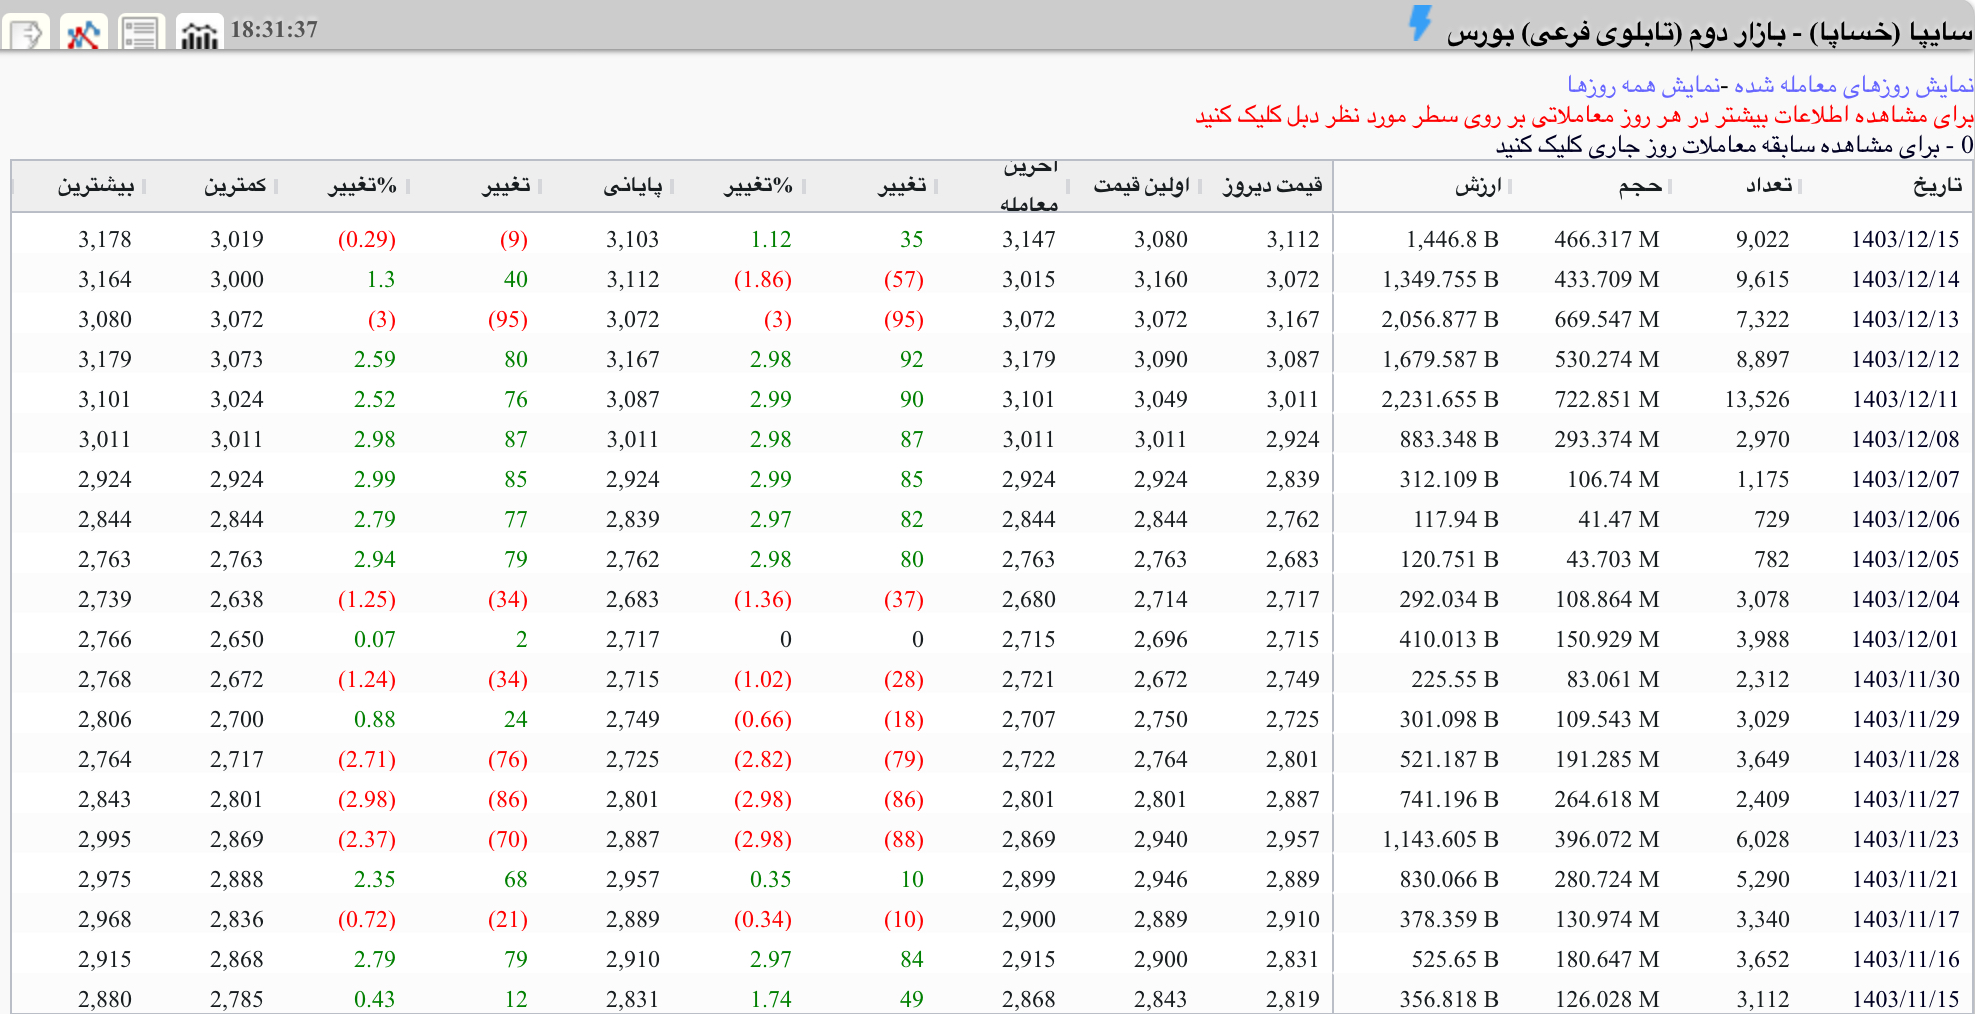Click the قیمت دیروز column header

click(1272, 186)
